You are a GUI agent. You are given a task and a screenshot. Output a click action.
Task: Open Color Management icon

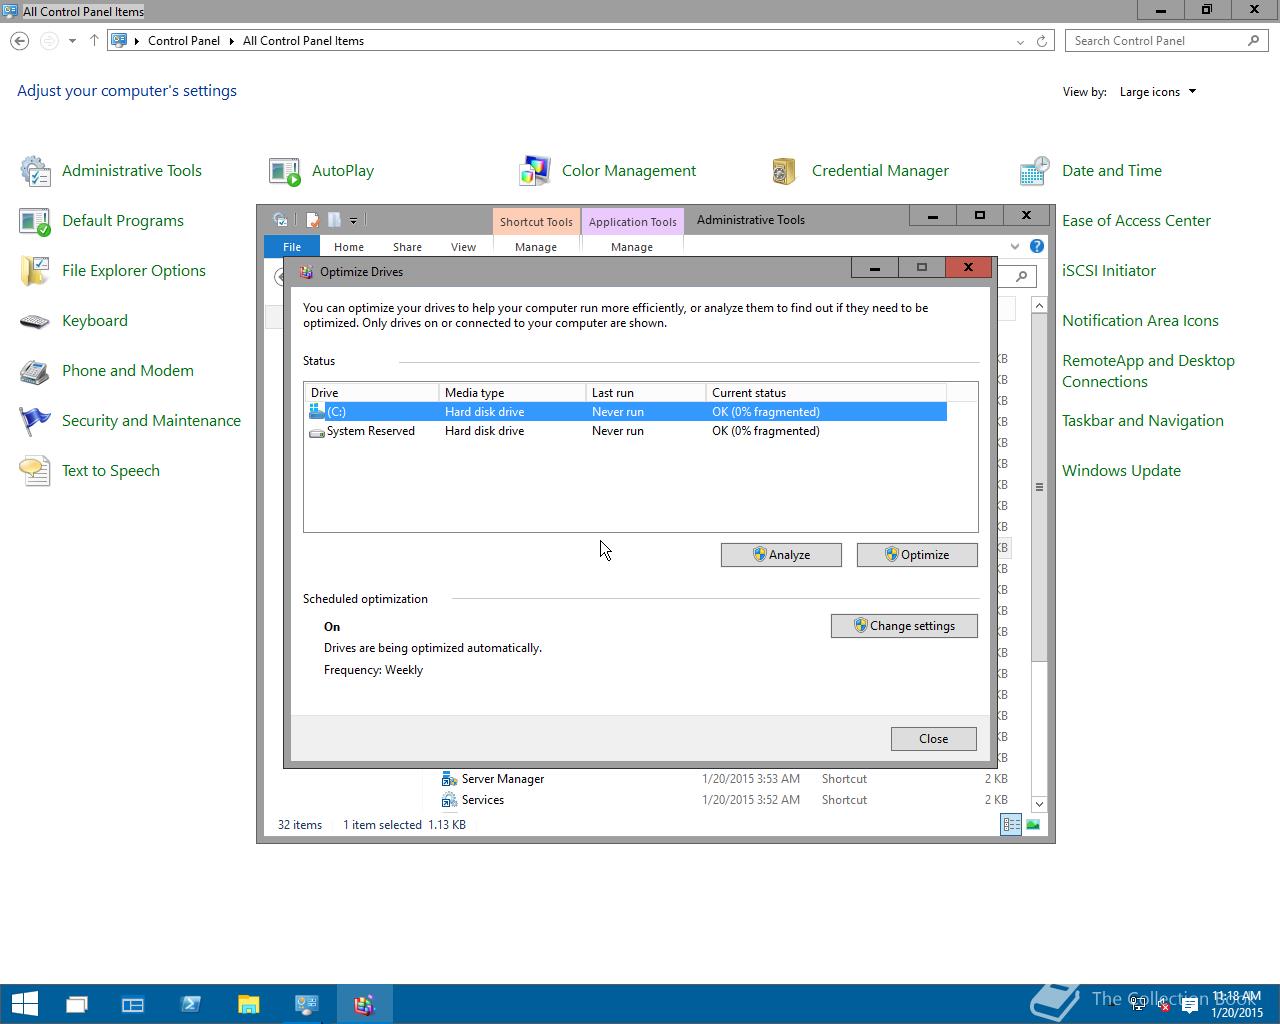pos(535,171)
